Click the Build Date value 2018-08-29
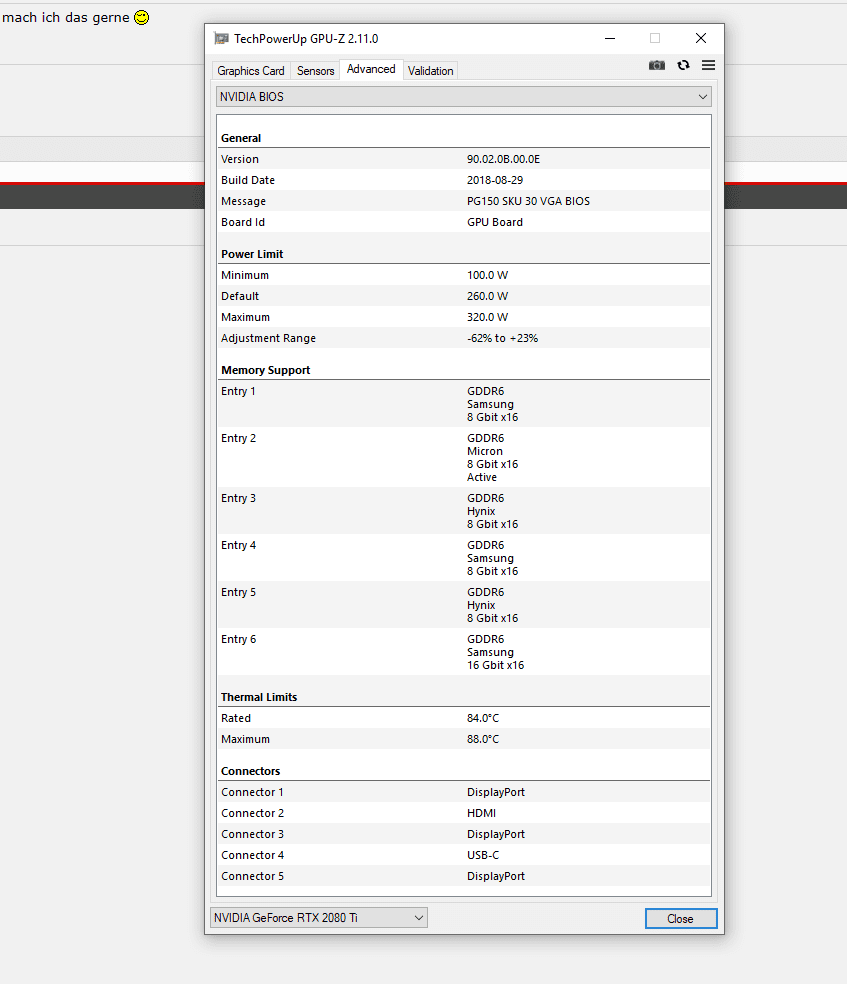Screen dimensions: 847x984 [x=495, y=180]
